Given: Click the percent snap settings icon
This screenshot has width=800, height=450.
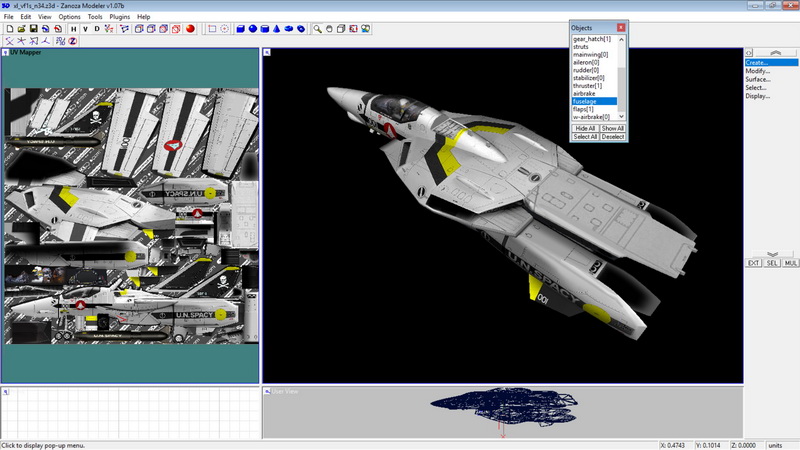Looking at the screenshot, I should 61,41.
